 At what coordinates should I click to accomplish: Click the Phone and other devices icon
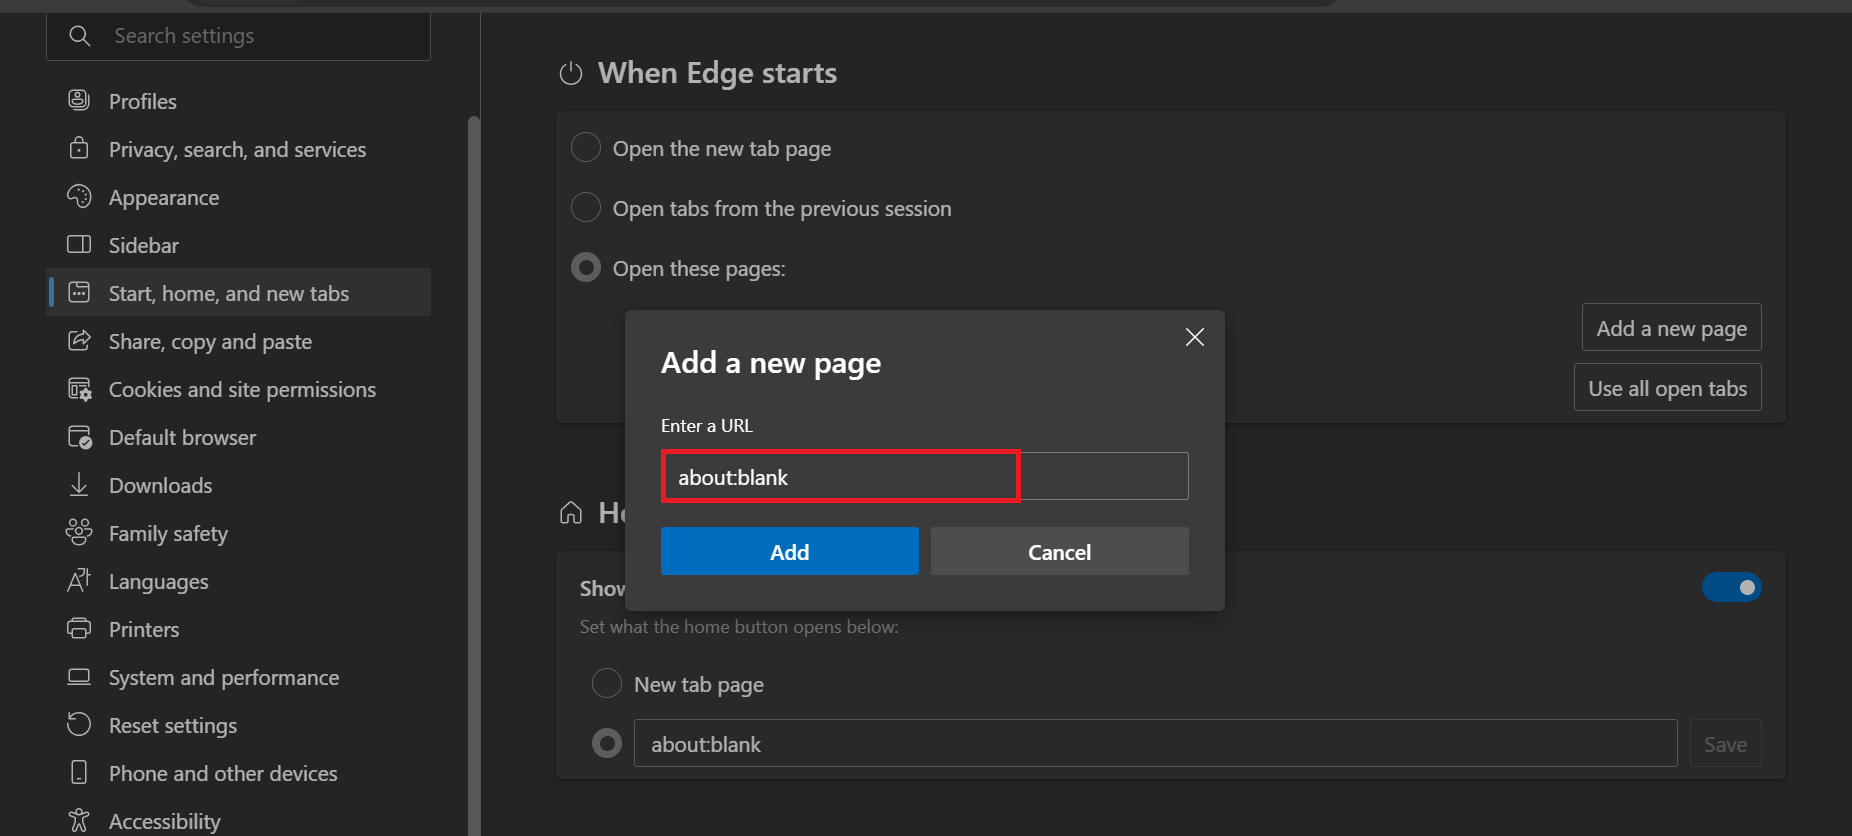tap(79, 772)
